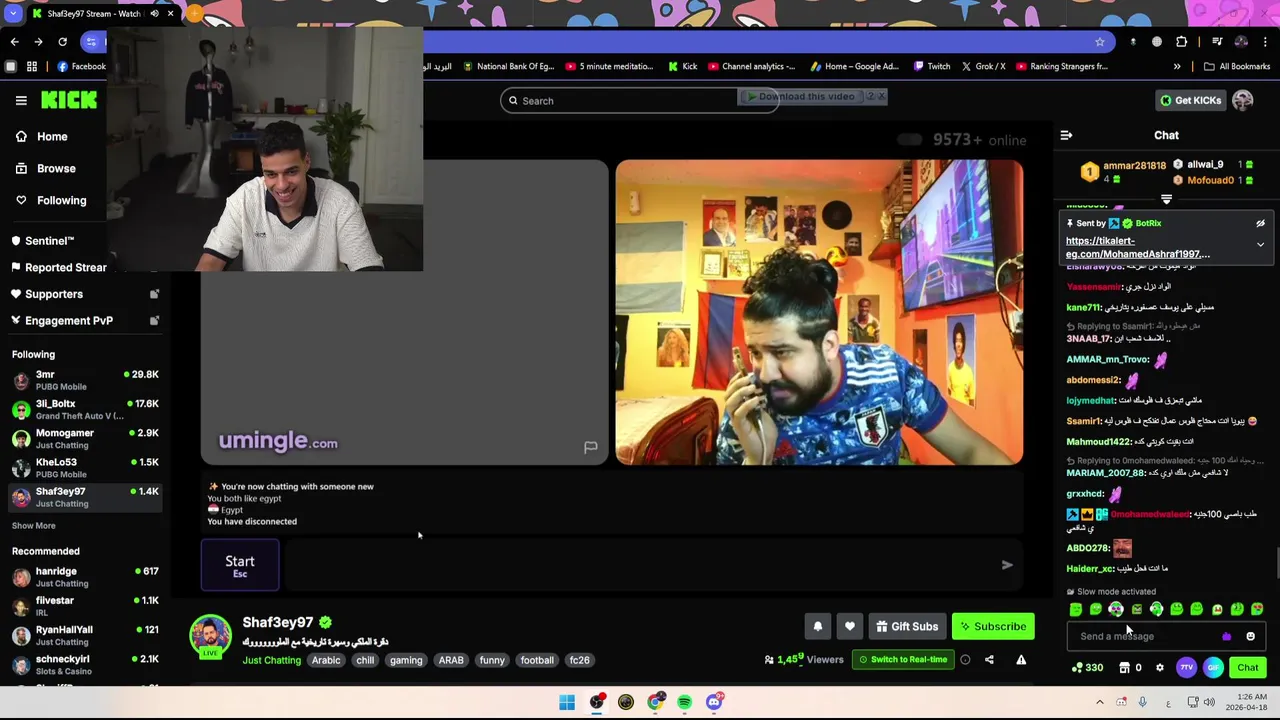Open the Following page in sidebar
The width and height of the screenshot is (1280, 720).
(x=61, y=201)
